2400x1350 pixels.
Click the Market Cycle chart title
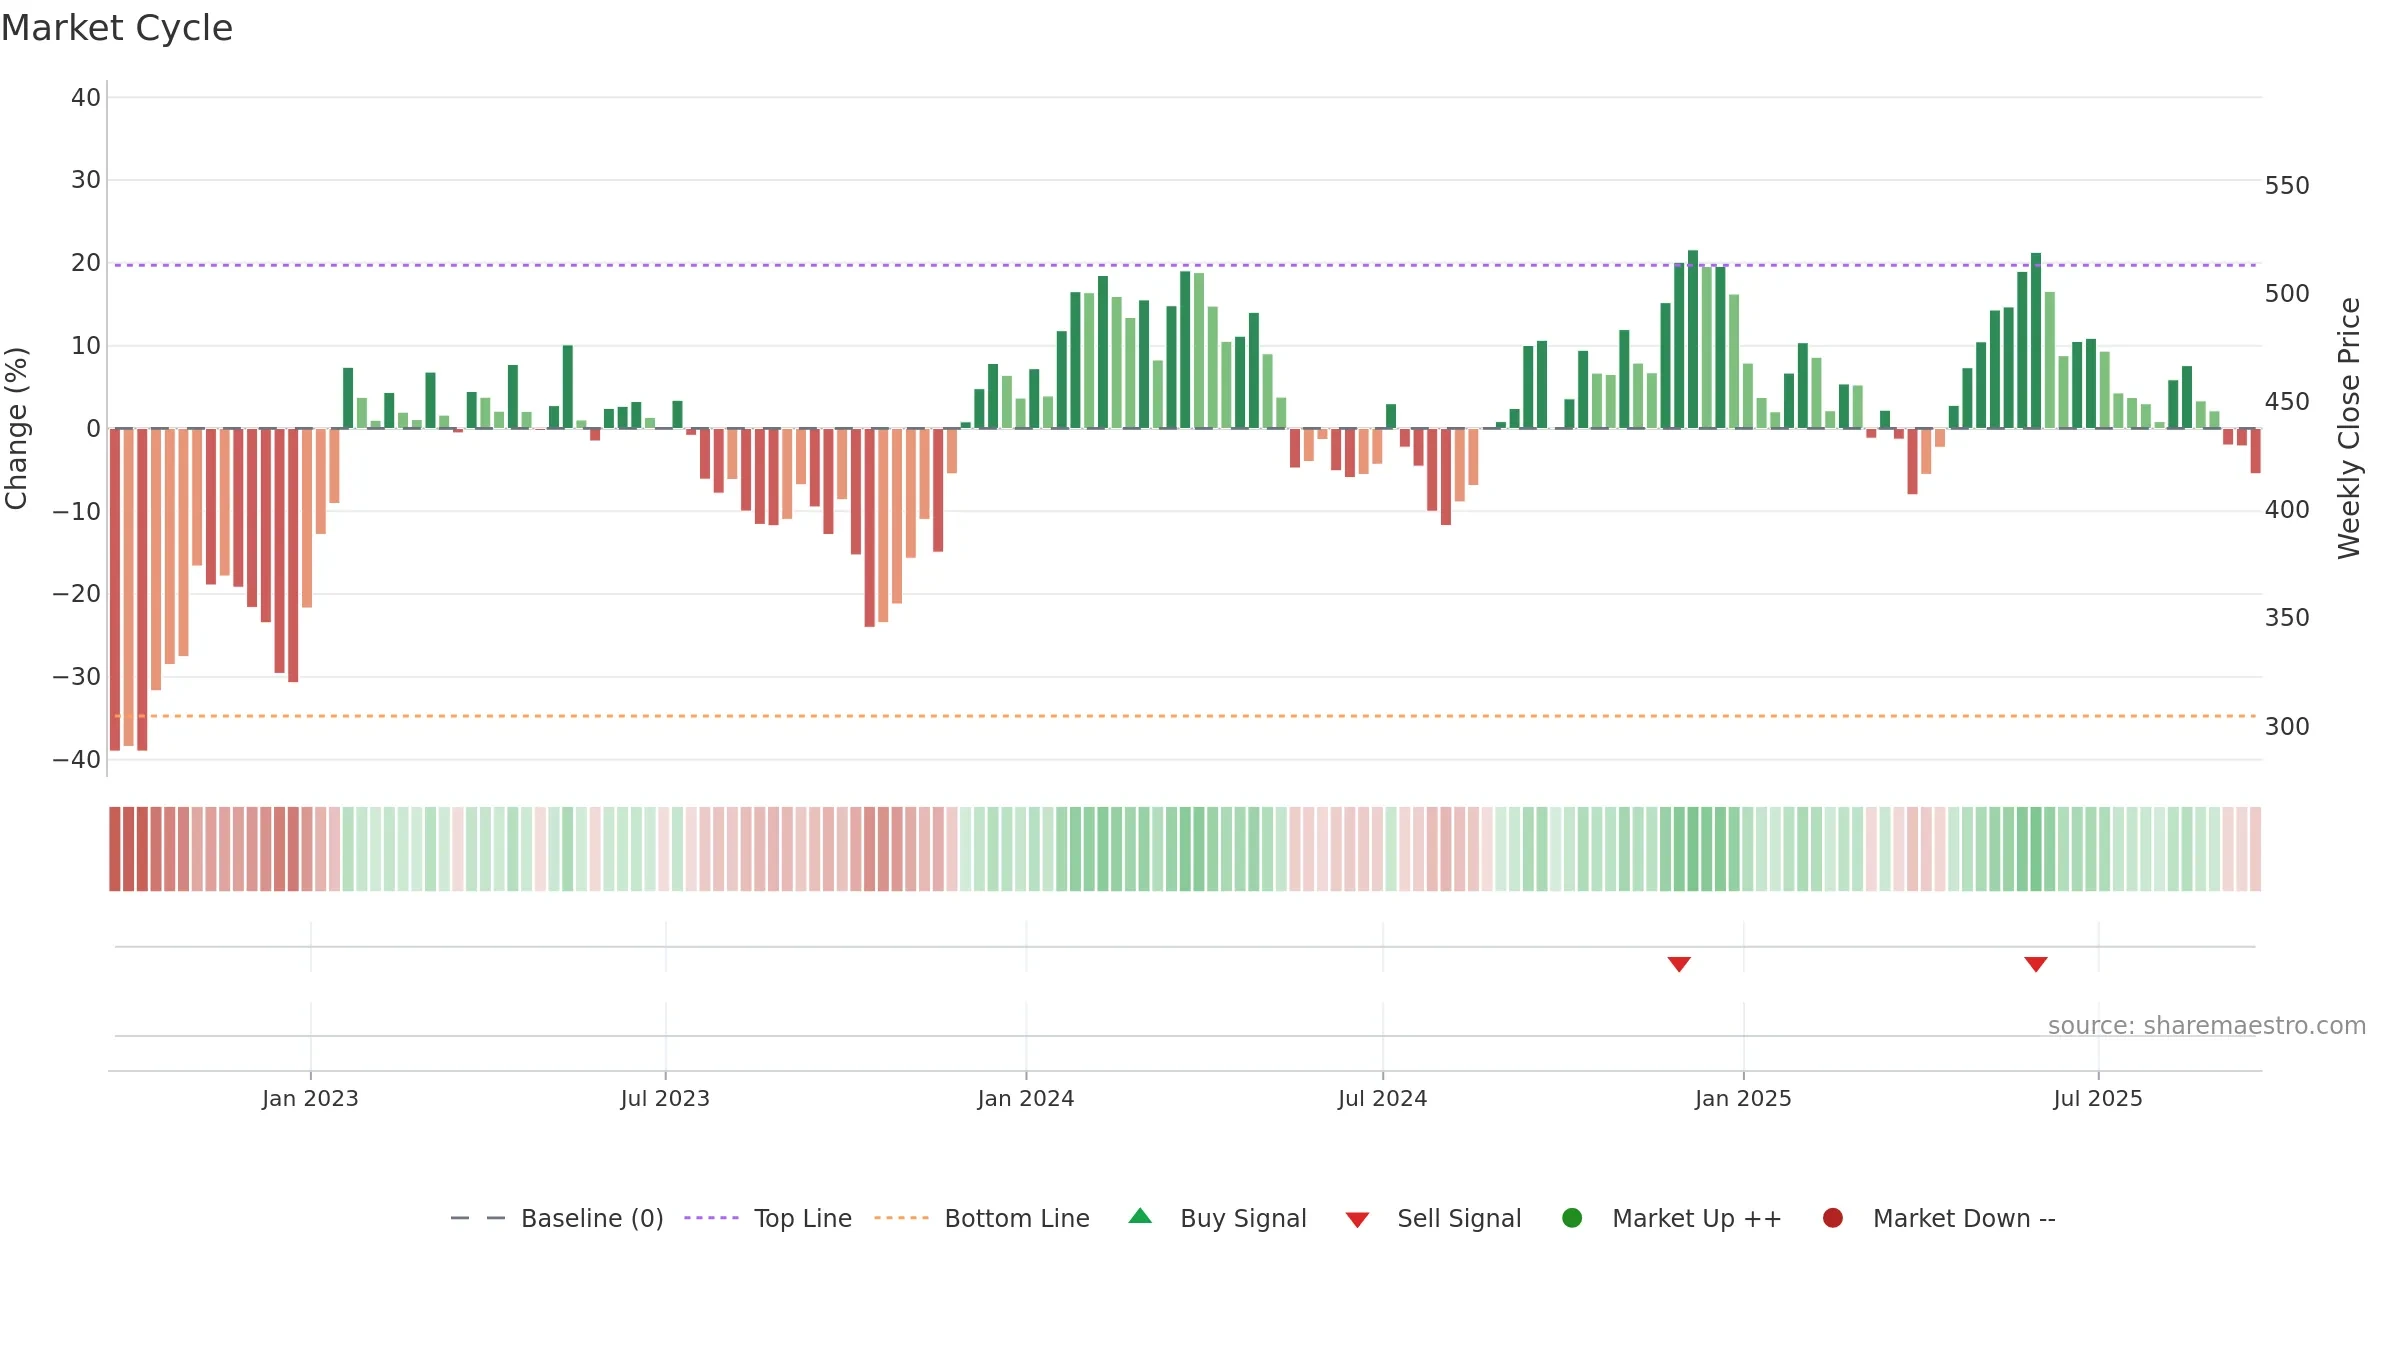click(117, 28)
